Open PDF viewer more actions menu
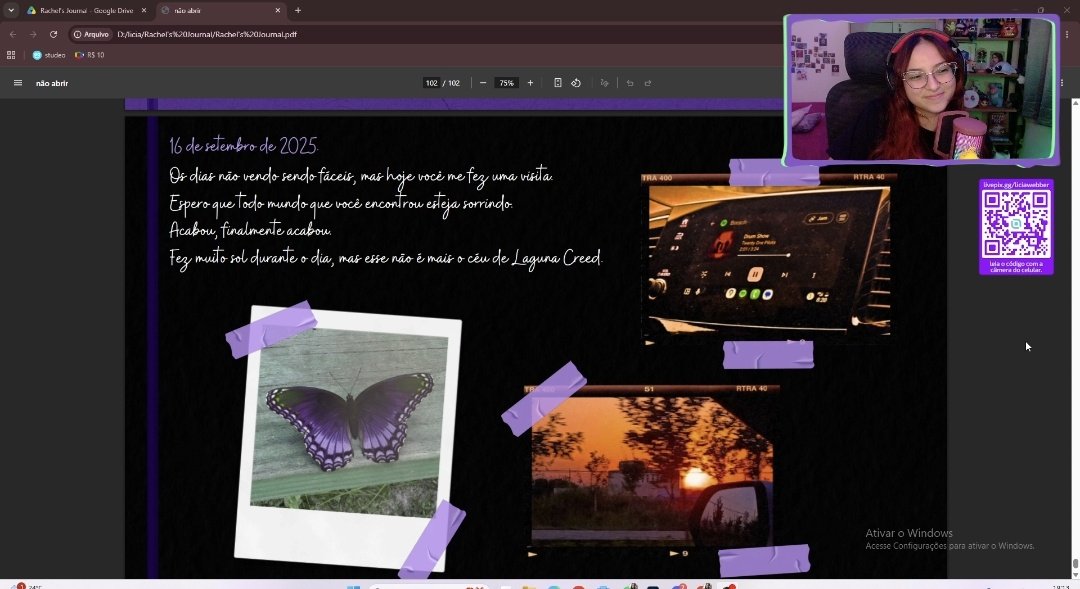Screen dimensions: 1080x589 pos(1061,83)
